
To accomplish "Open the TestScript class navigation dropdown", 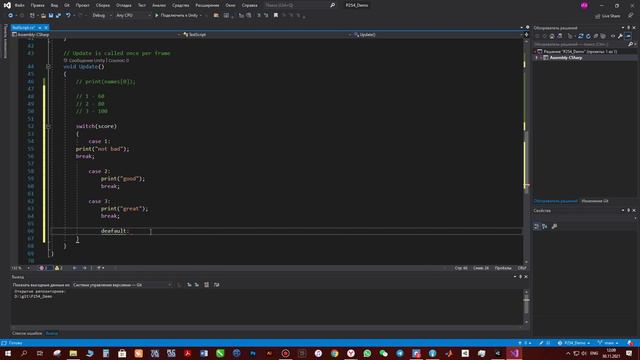I will [x=267, y=35].
